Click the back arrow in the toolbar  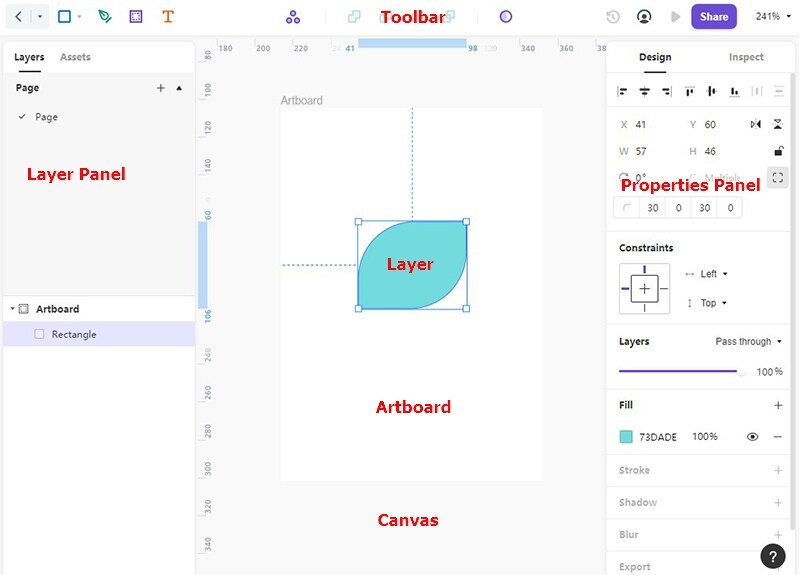(18, 16)
